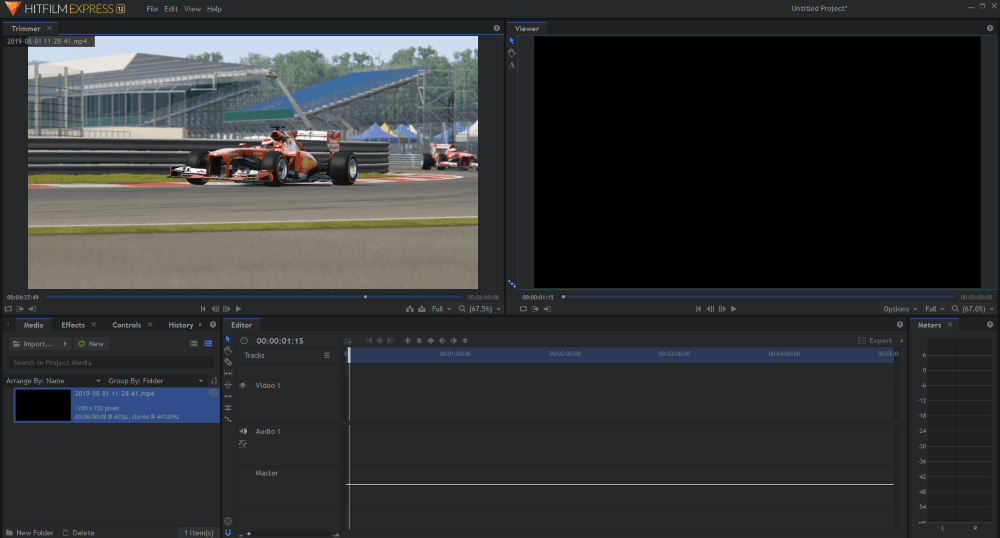Screen dimensions: 1000x538
Task: Click Viewer playback scrub bar handle
Action: point(563,296)
